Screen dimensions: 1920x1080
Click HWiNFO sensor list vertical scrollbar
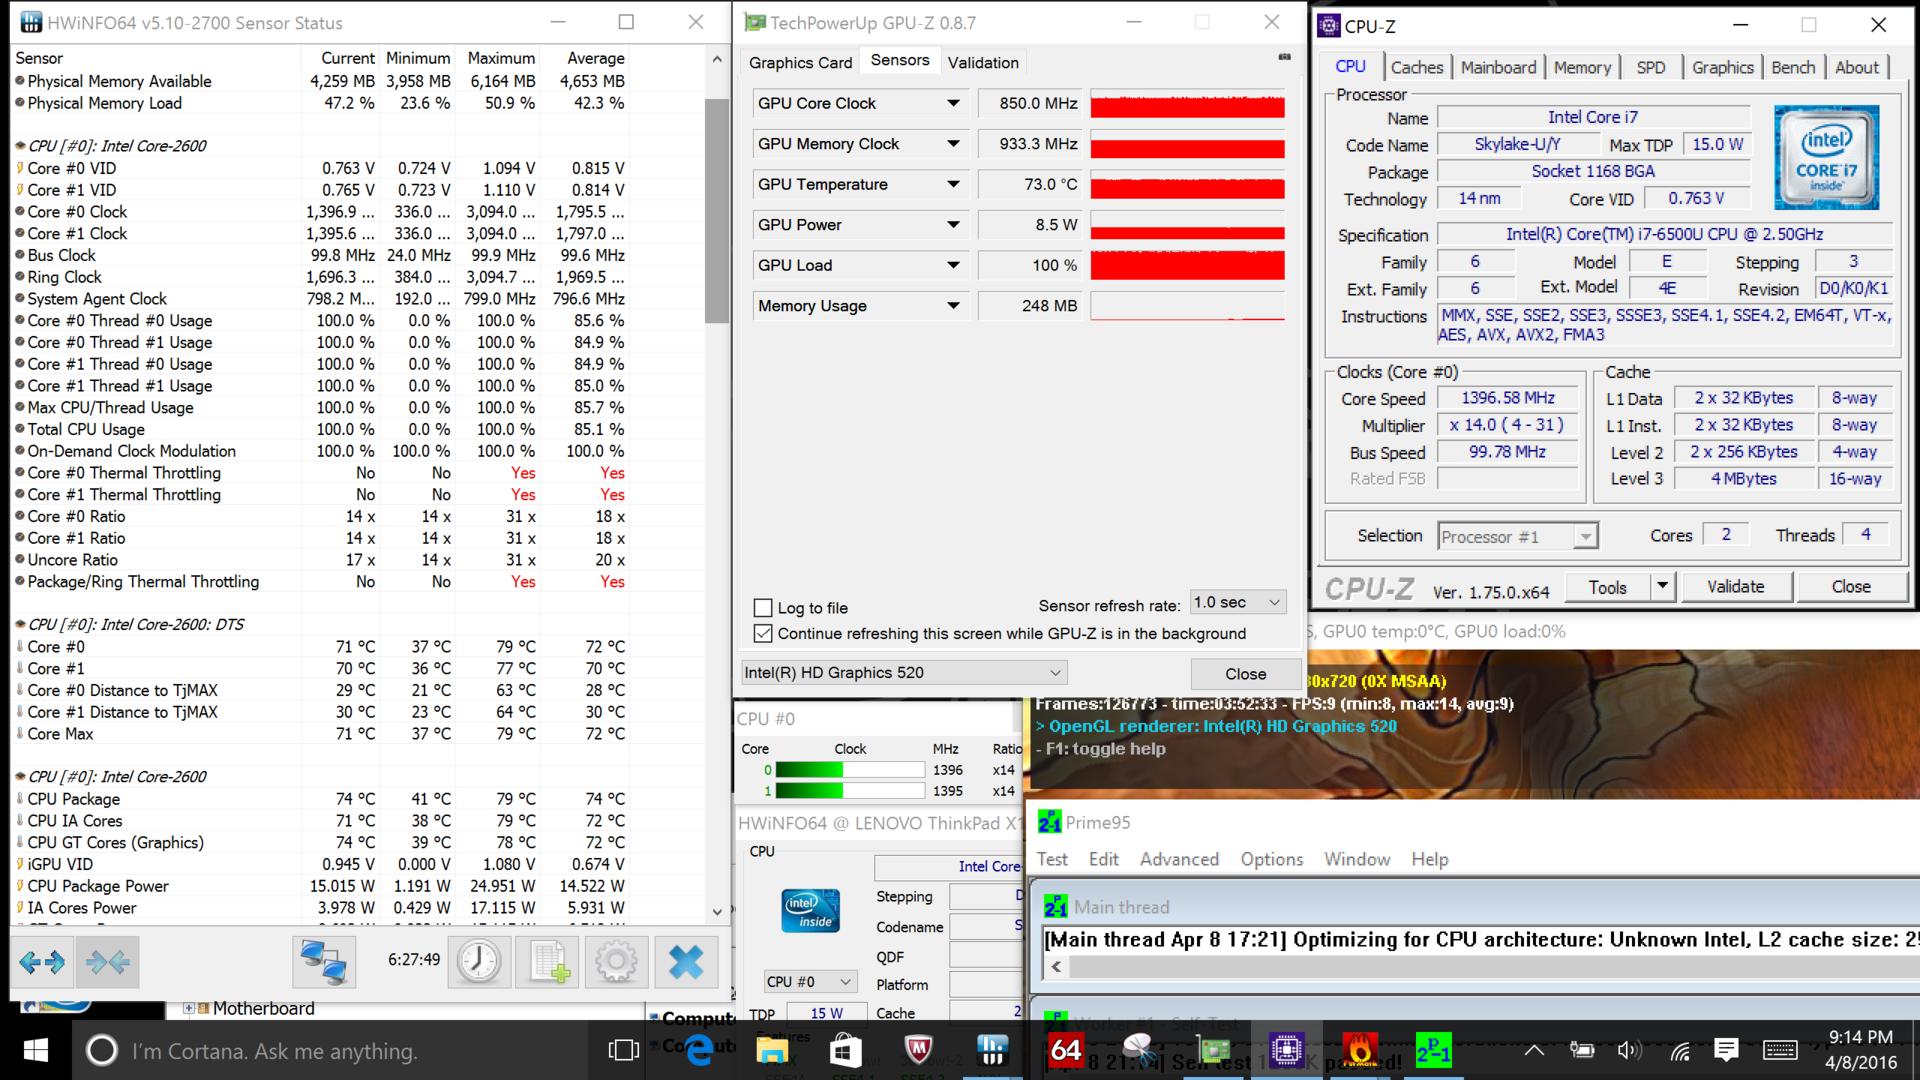717,210
